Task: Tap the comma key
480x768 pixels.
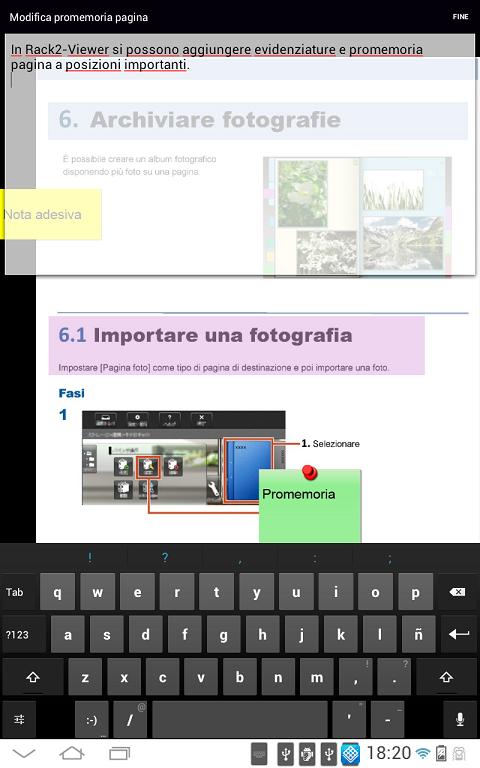Action: pyautogui.click(x=356, y=677)
